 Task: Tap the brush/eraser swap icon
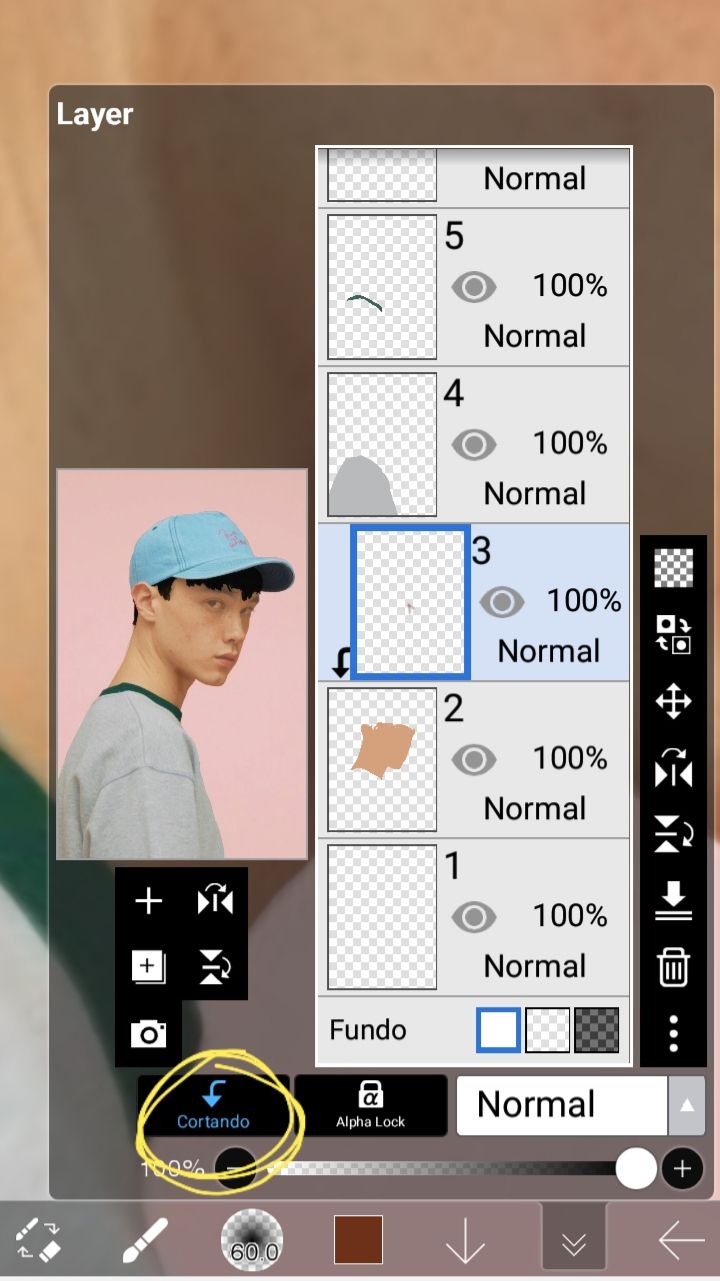[x=40, y=1241]
